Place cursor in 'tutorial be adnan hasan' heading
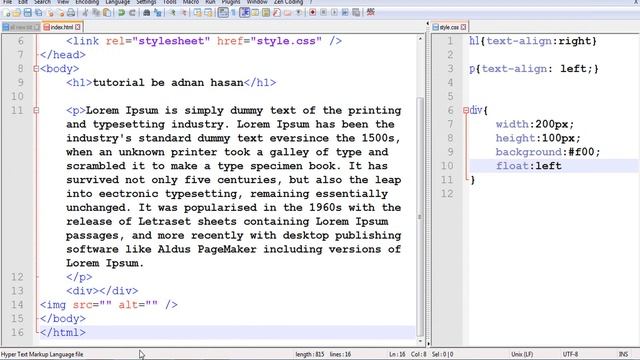Viewport: 640px width, 360px height. [x=168, y=82]
